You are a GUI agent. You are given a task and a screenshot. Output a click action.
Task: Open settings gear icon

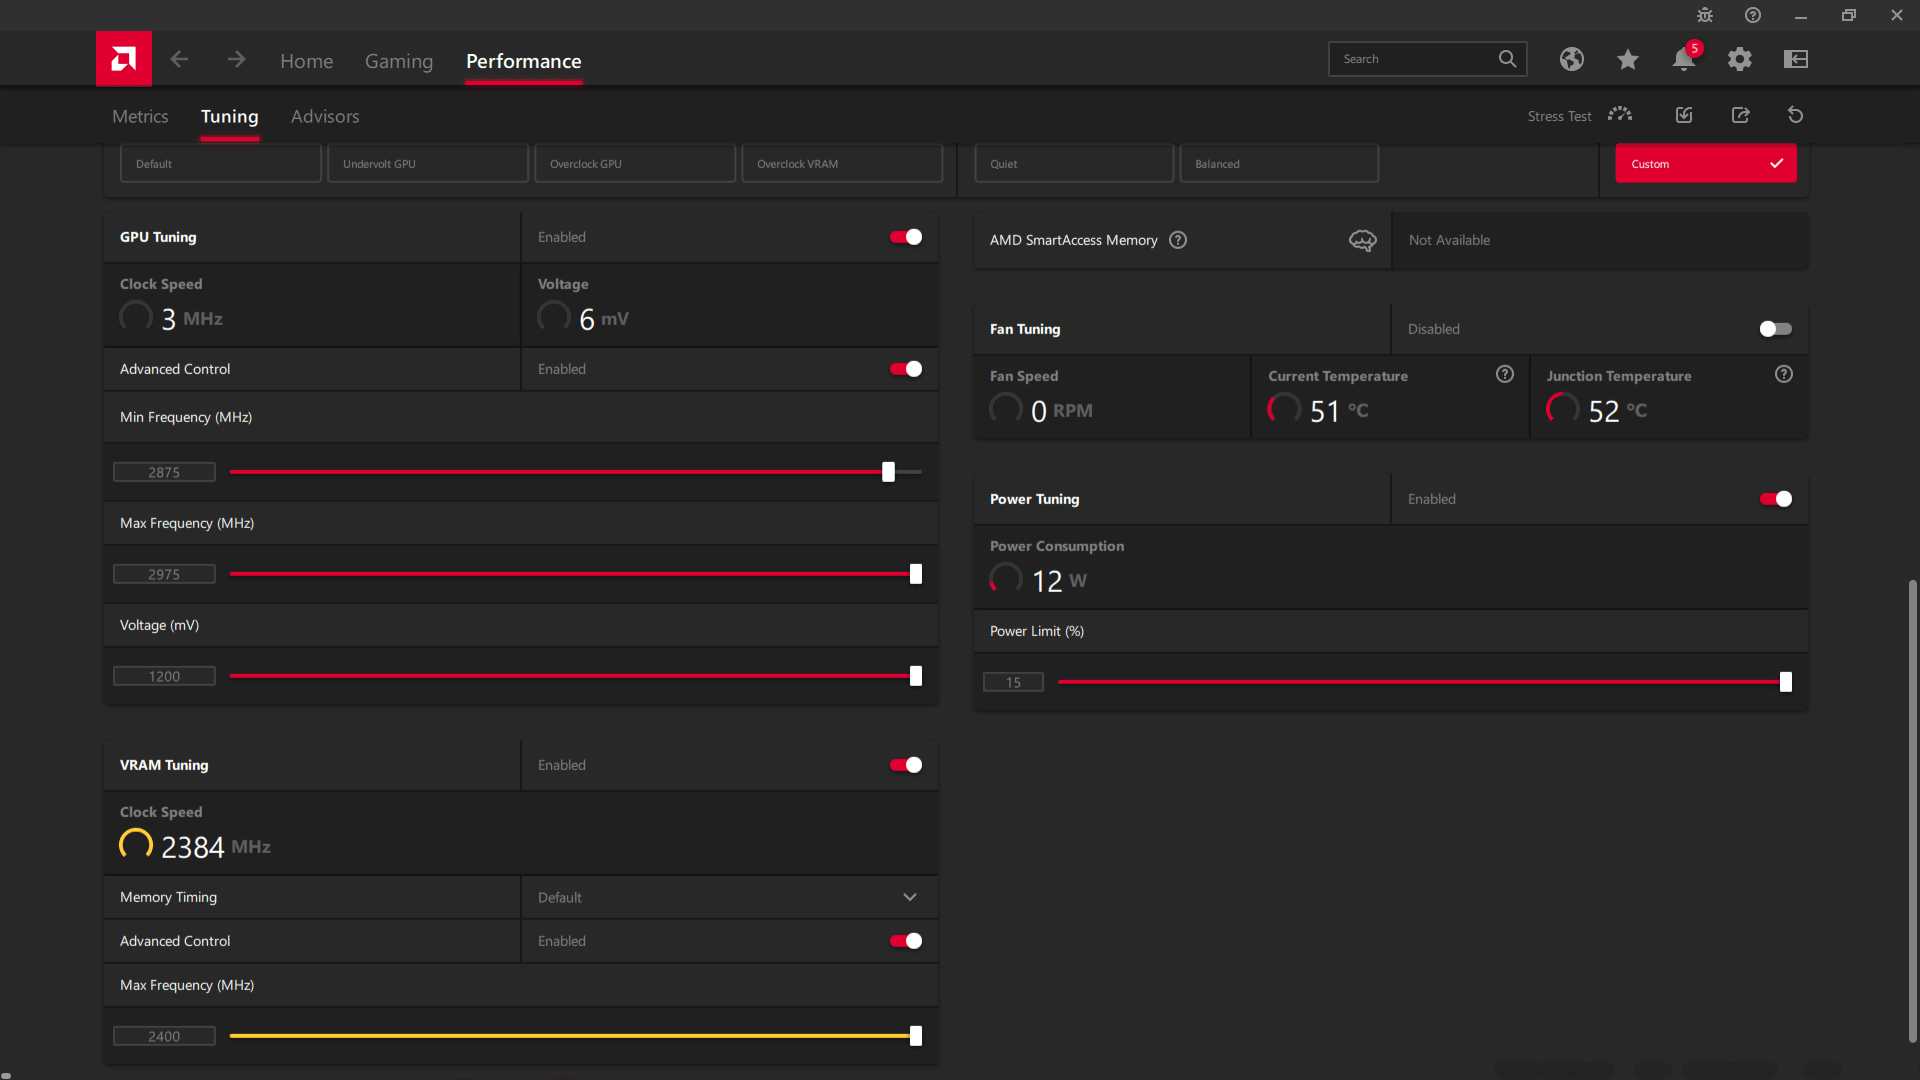click(x=1740, y=59)
